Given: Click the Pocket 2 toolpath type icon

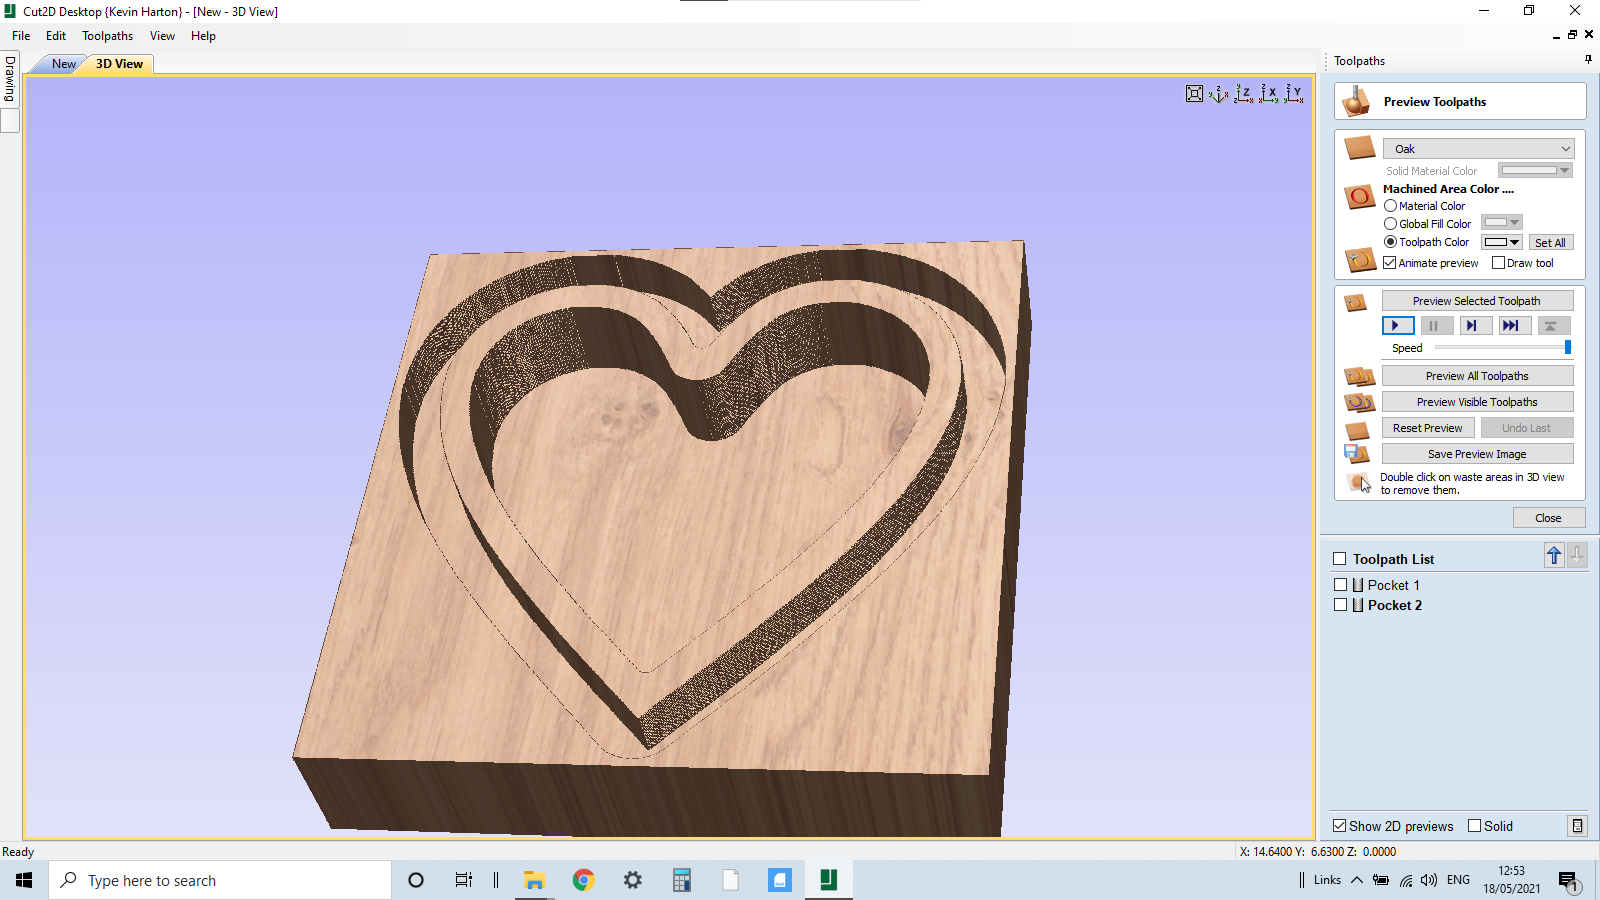Looking at the screenshot, I should pyautogui.click(x=1358, y=605).
